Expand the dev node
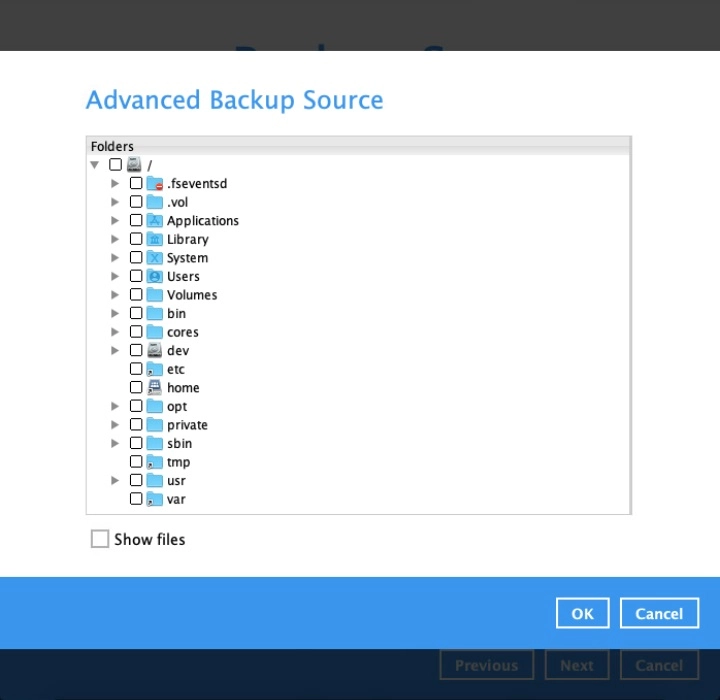Screen dimensions: 720x700 coord(115,350)
